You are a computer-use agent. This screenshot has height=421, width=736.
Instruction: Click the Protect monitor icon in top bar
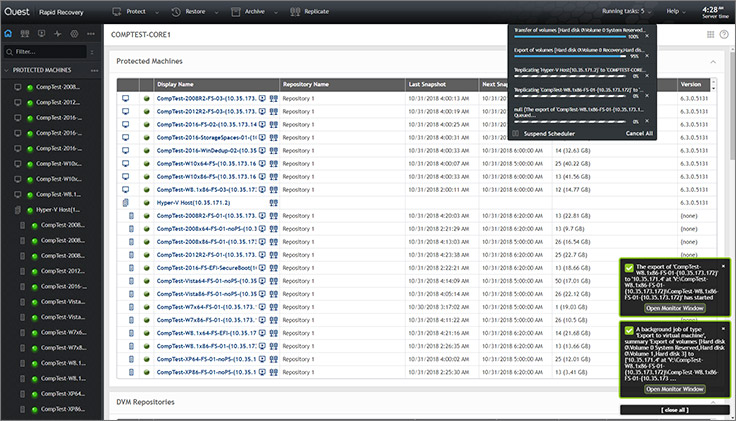click(x=117, y=12)
